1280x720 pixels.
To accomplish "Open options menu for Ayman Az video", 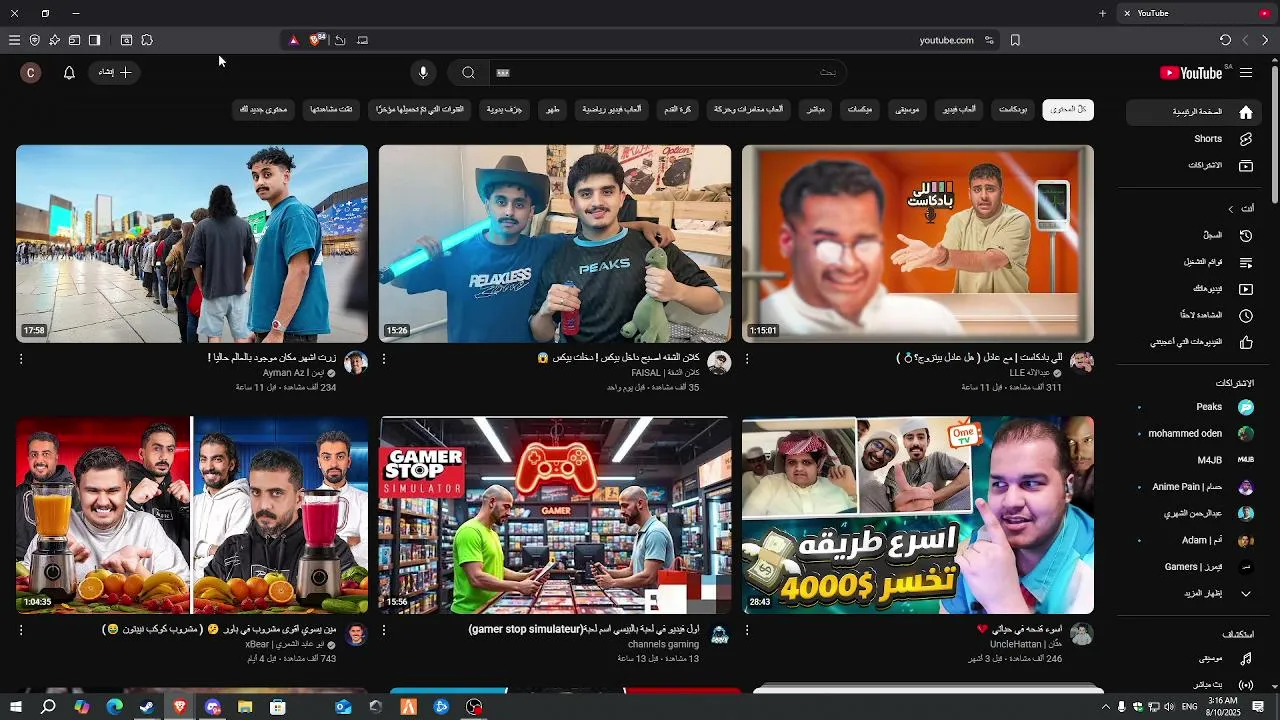I will coord(21,358).
